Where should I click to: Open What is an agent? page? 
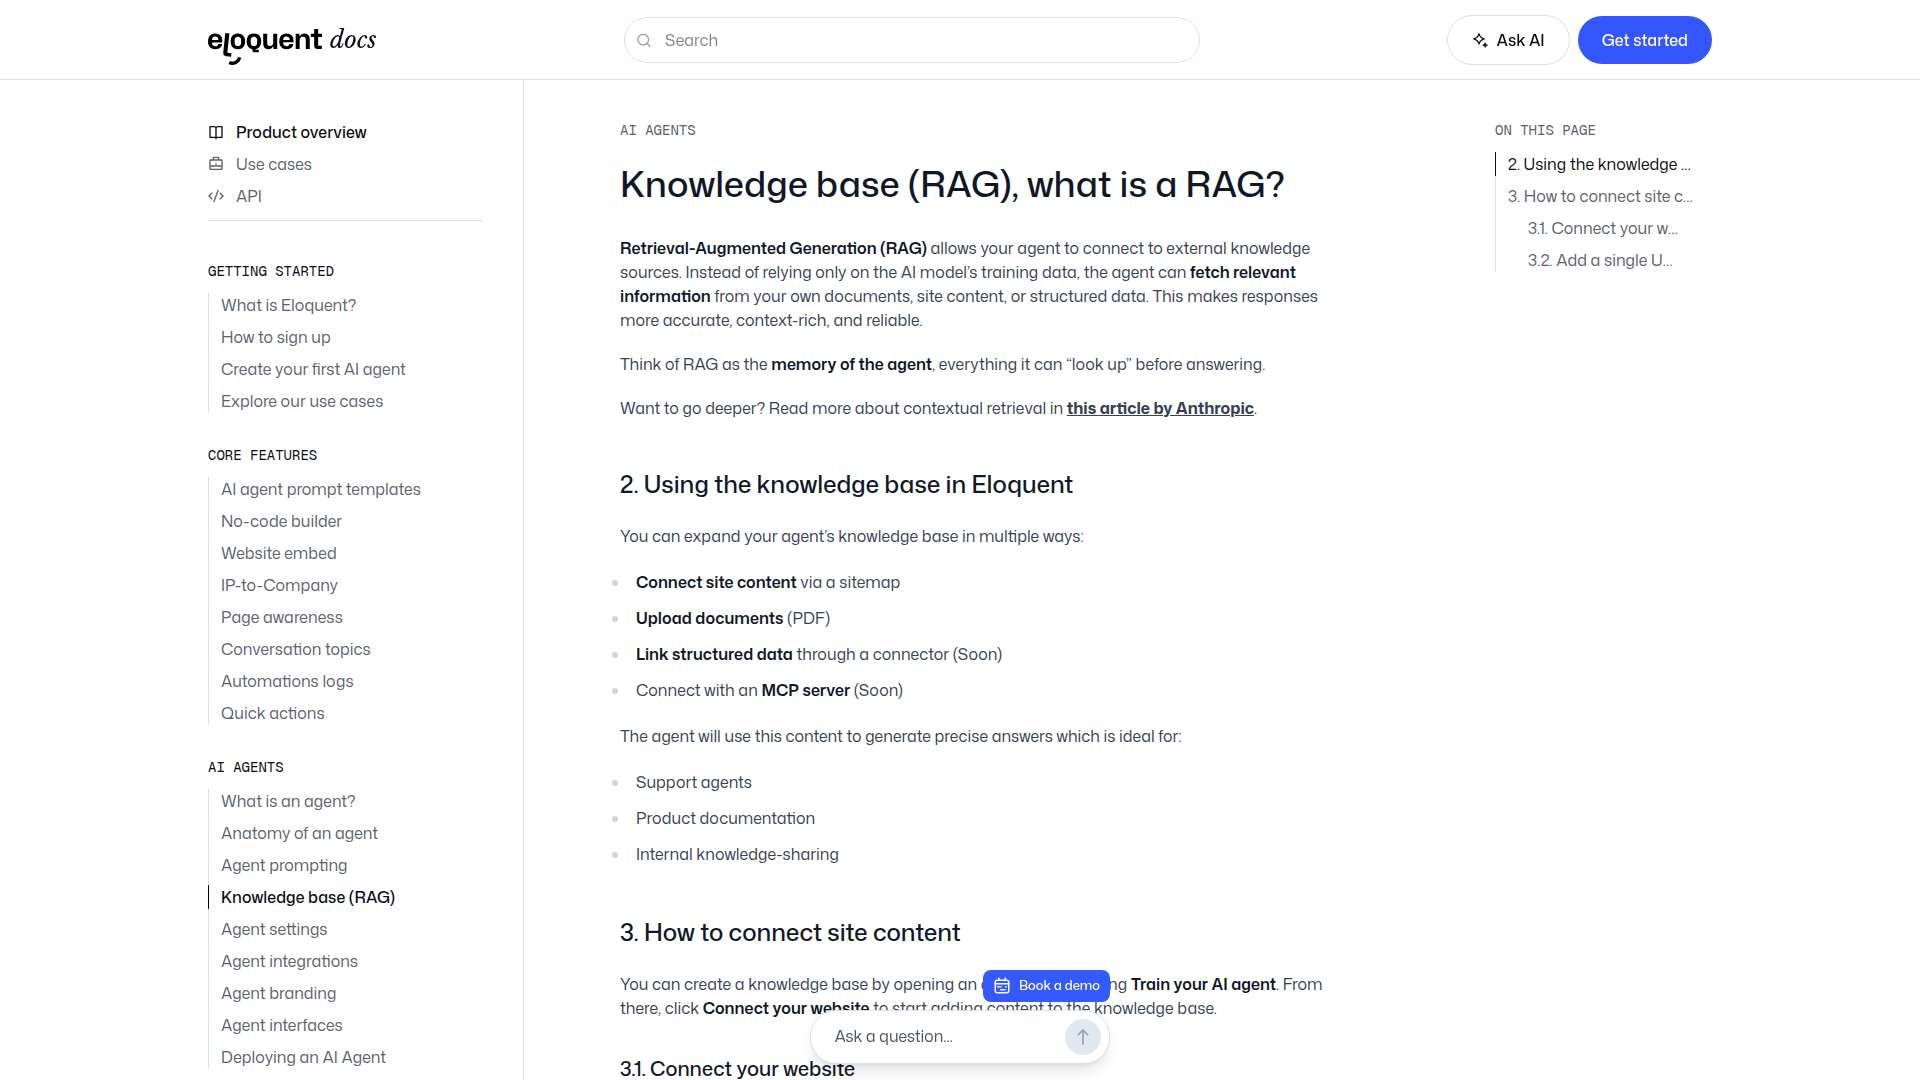[x=288, y=801]
